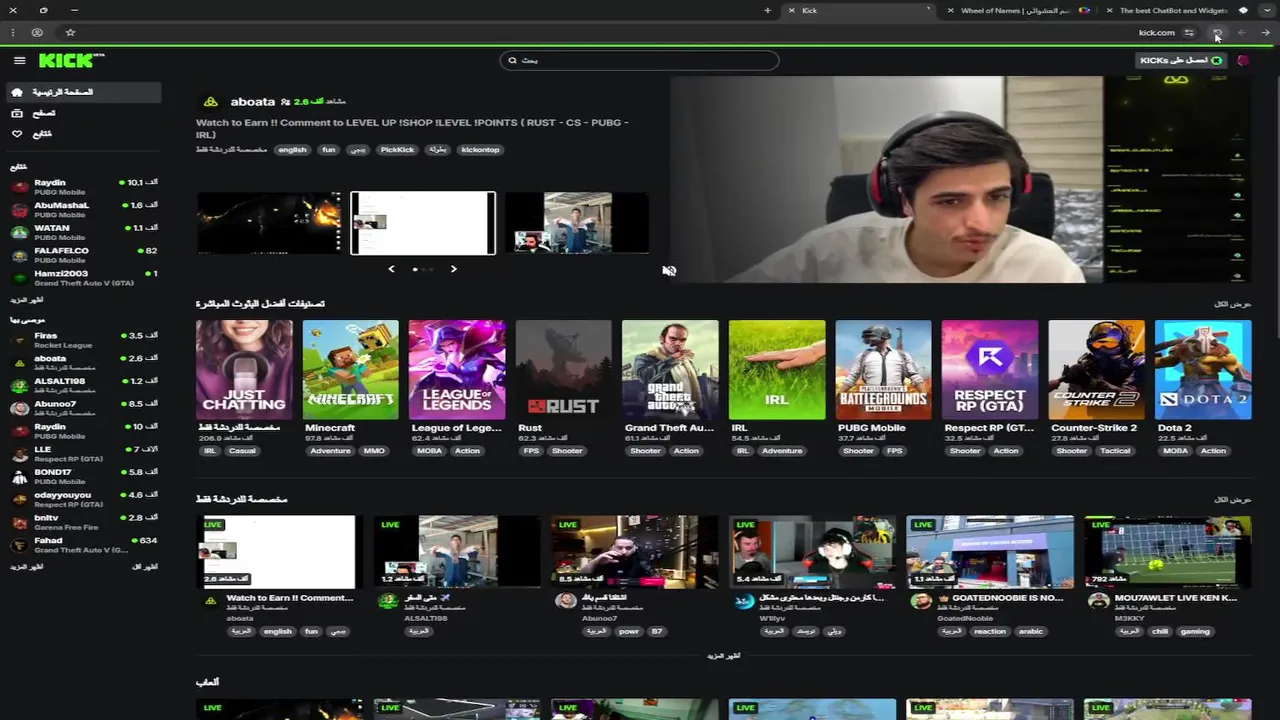Open Abunoo7 live stream thumbnail
Screen dimensions: 1280x720
[635, 551]
